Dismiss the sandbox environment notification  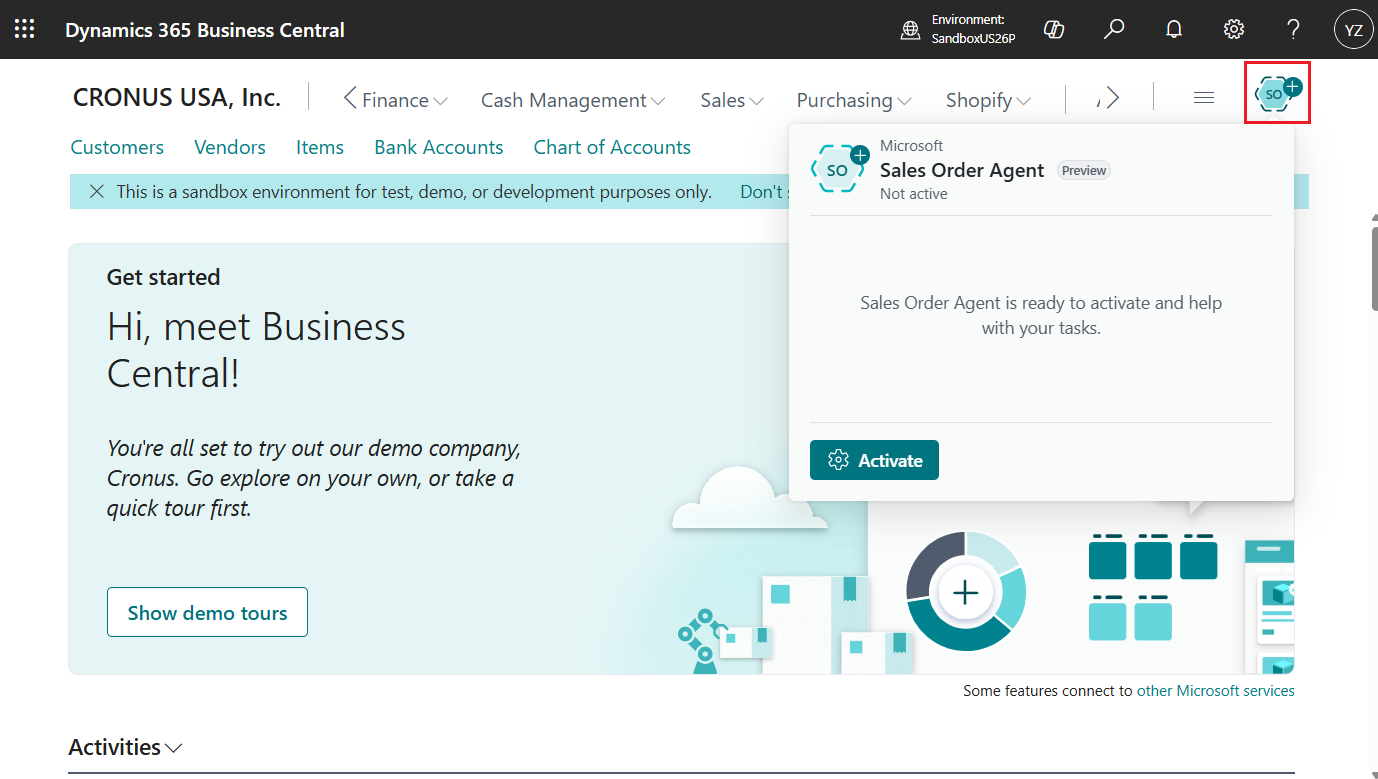pyautogui.click(x=96, y=191)
